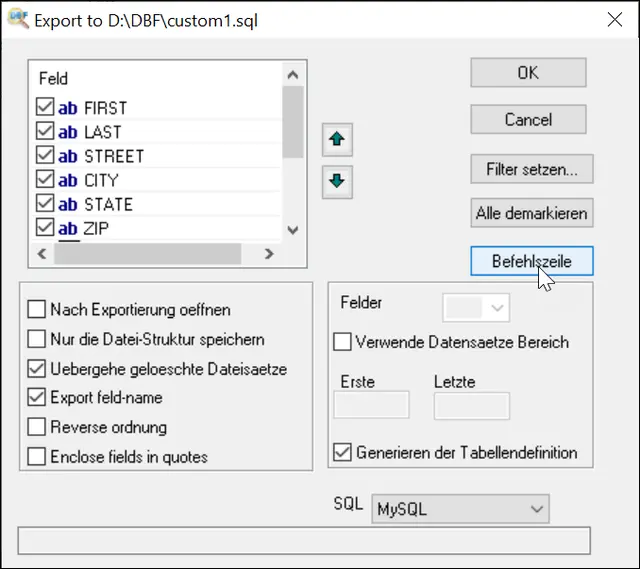This screenshot has height=569, width=640.
Task: Click the field list horizontal scrollbar thumb
Action: click(x=147, y=254)
